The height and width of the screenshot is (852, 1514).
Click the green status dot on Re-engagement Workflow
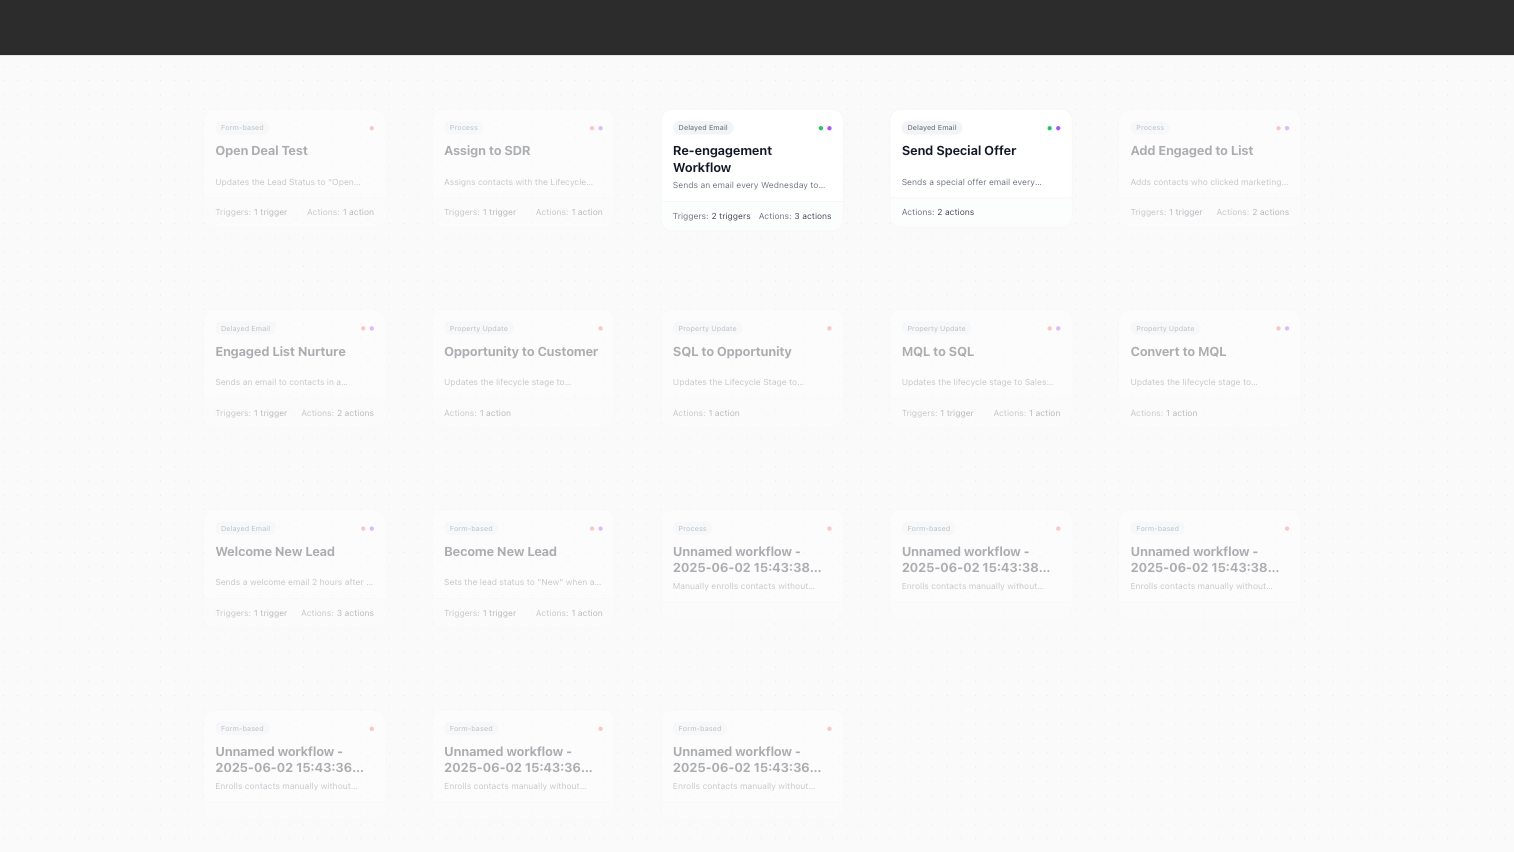819,128
